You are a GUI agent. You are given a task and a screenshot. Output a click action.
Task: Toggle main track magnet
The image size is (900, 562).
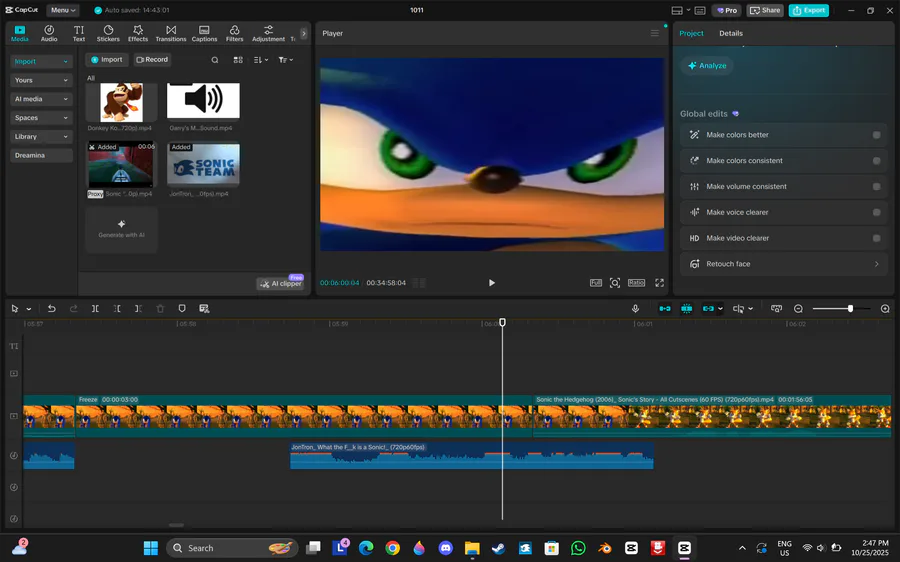665,309
